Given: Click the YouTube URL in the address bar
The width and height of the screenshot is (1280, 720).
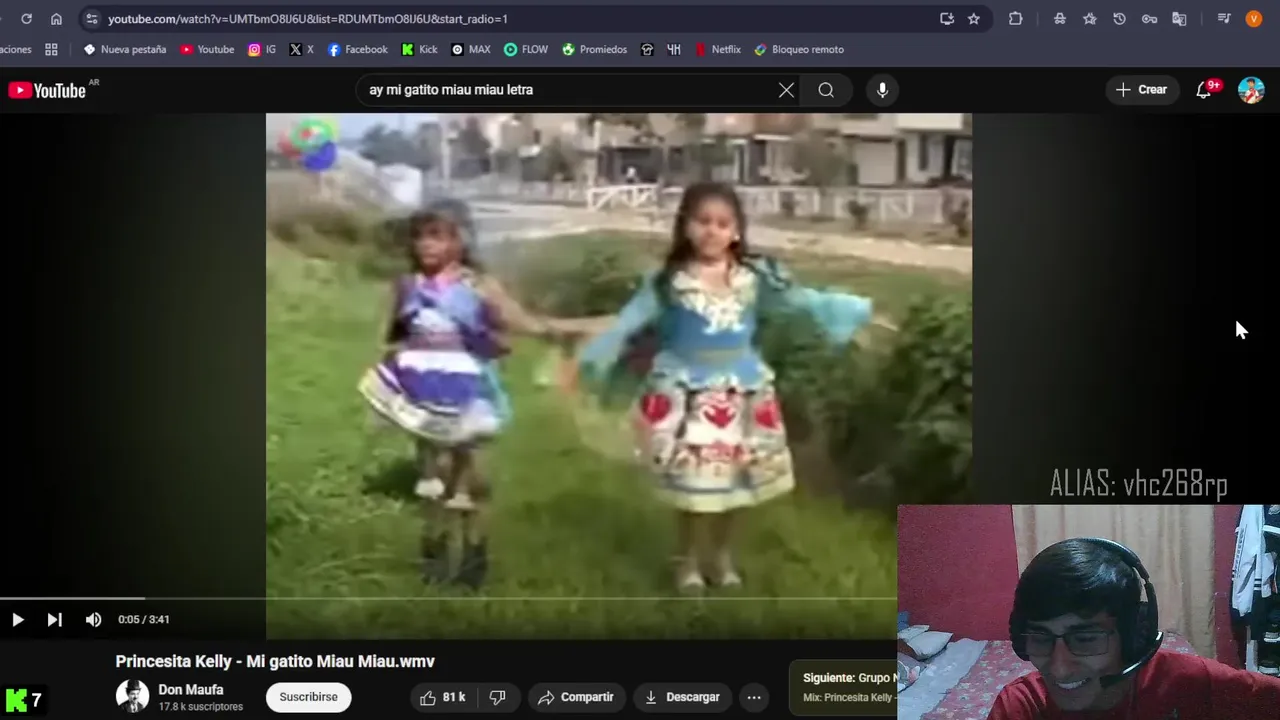Looking at the screenshot, I should (x=308, y=19).
